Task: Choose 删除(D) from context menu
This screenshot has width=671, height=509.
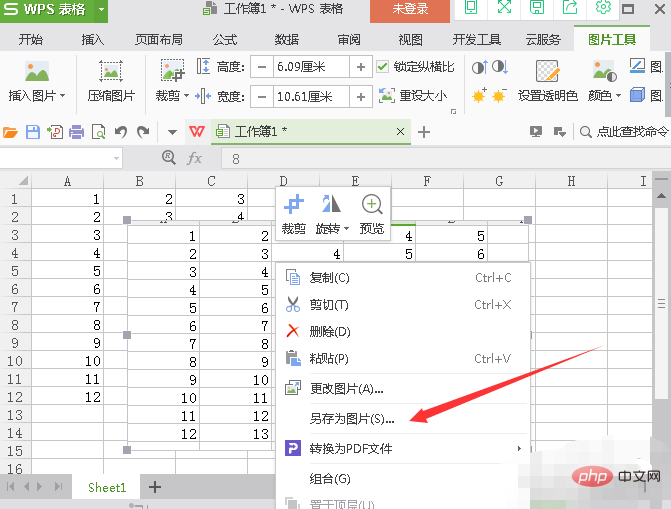Action: point(403,331)
